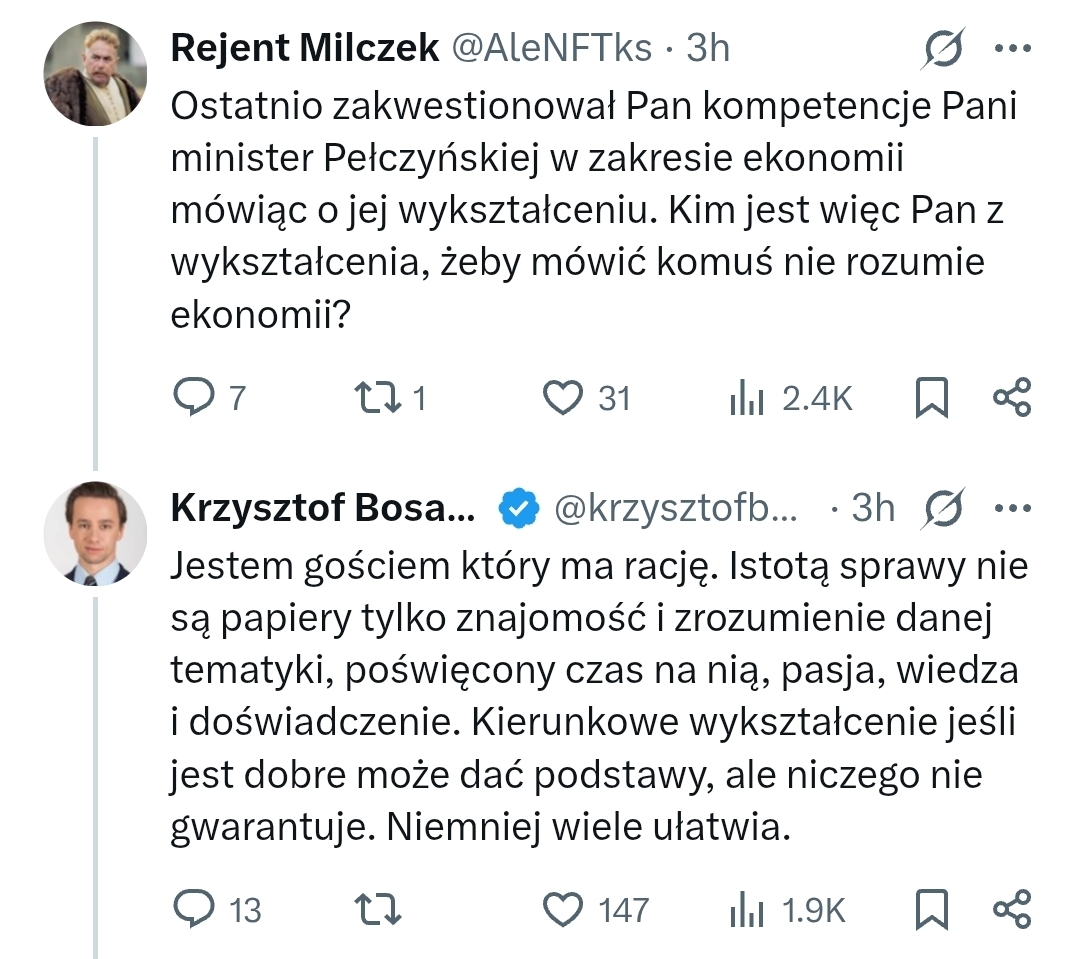Image resolution: width=1080 pixels, height=959 pixels.
Task: Share Krzysztof Bosak's reply
Action: click(x=1011, y=909)
